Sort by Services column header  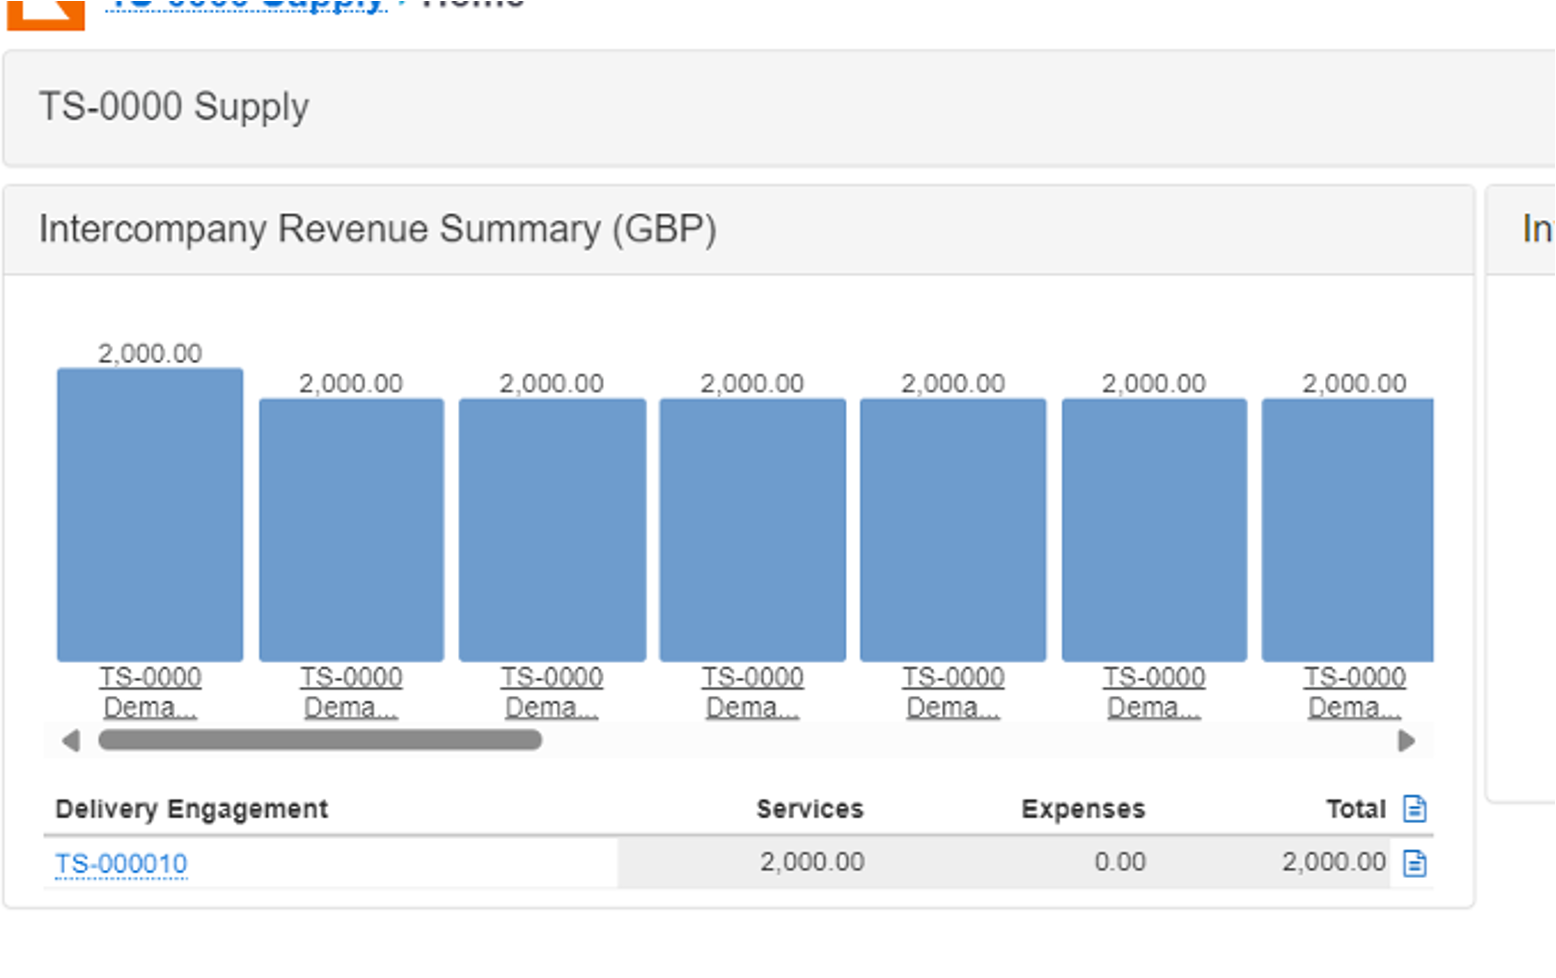[809, 809]
